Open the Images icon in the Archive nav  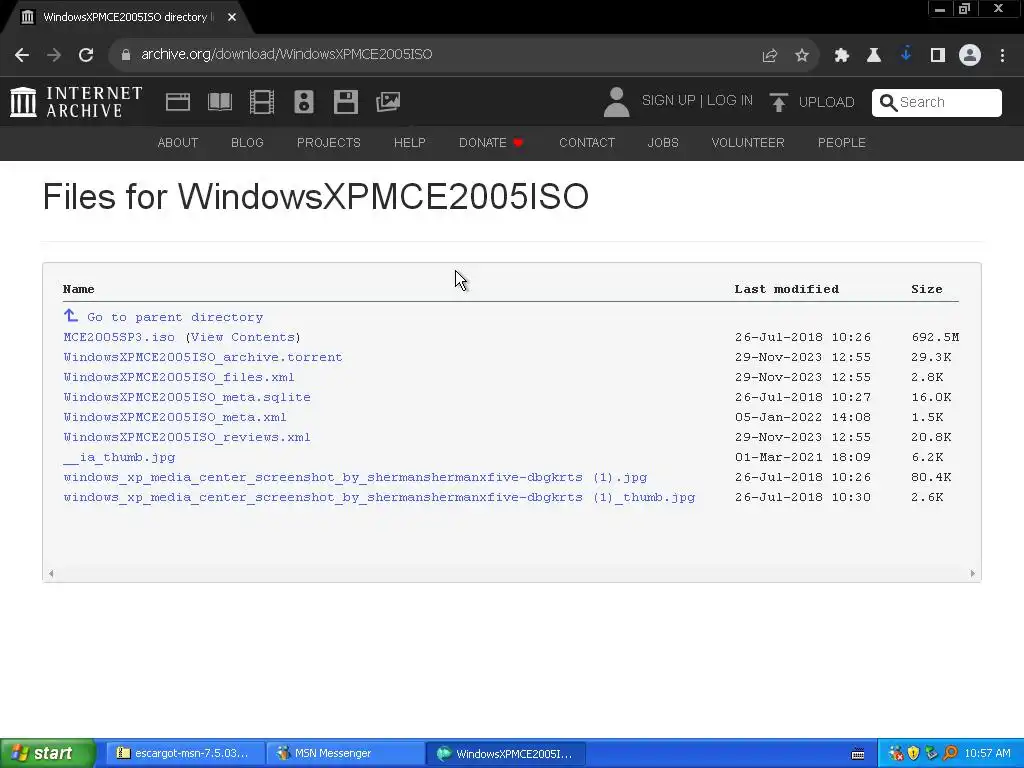(388, 102)
